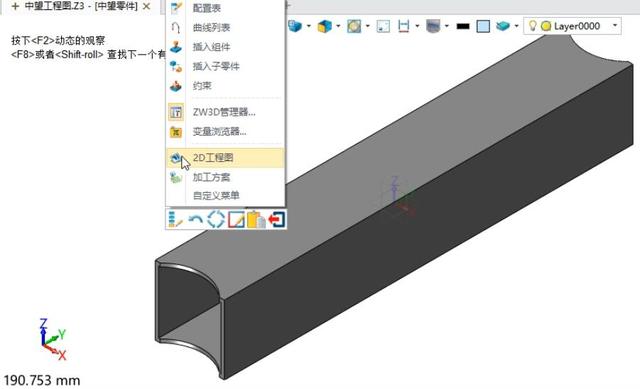The height and width of the screenshot is (389, 640).
Task: Click the 按下<F2>动态的观察 hint text
Action: [x=58, y=40]
